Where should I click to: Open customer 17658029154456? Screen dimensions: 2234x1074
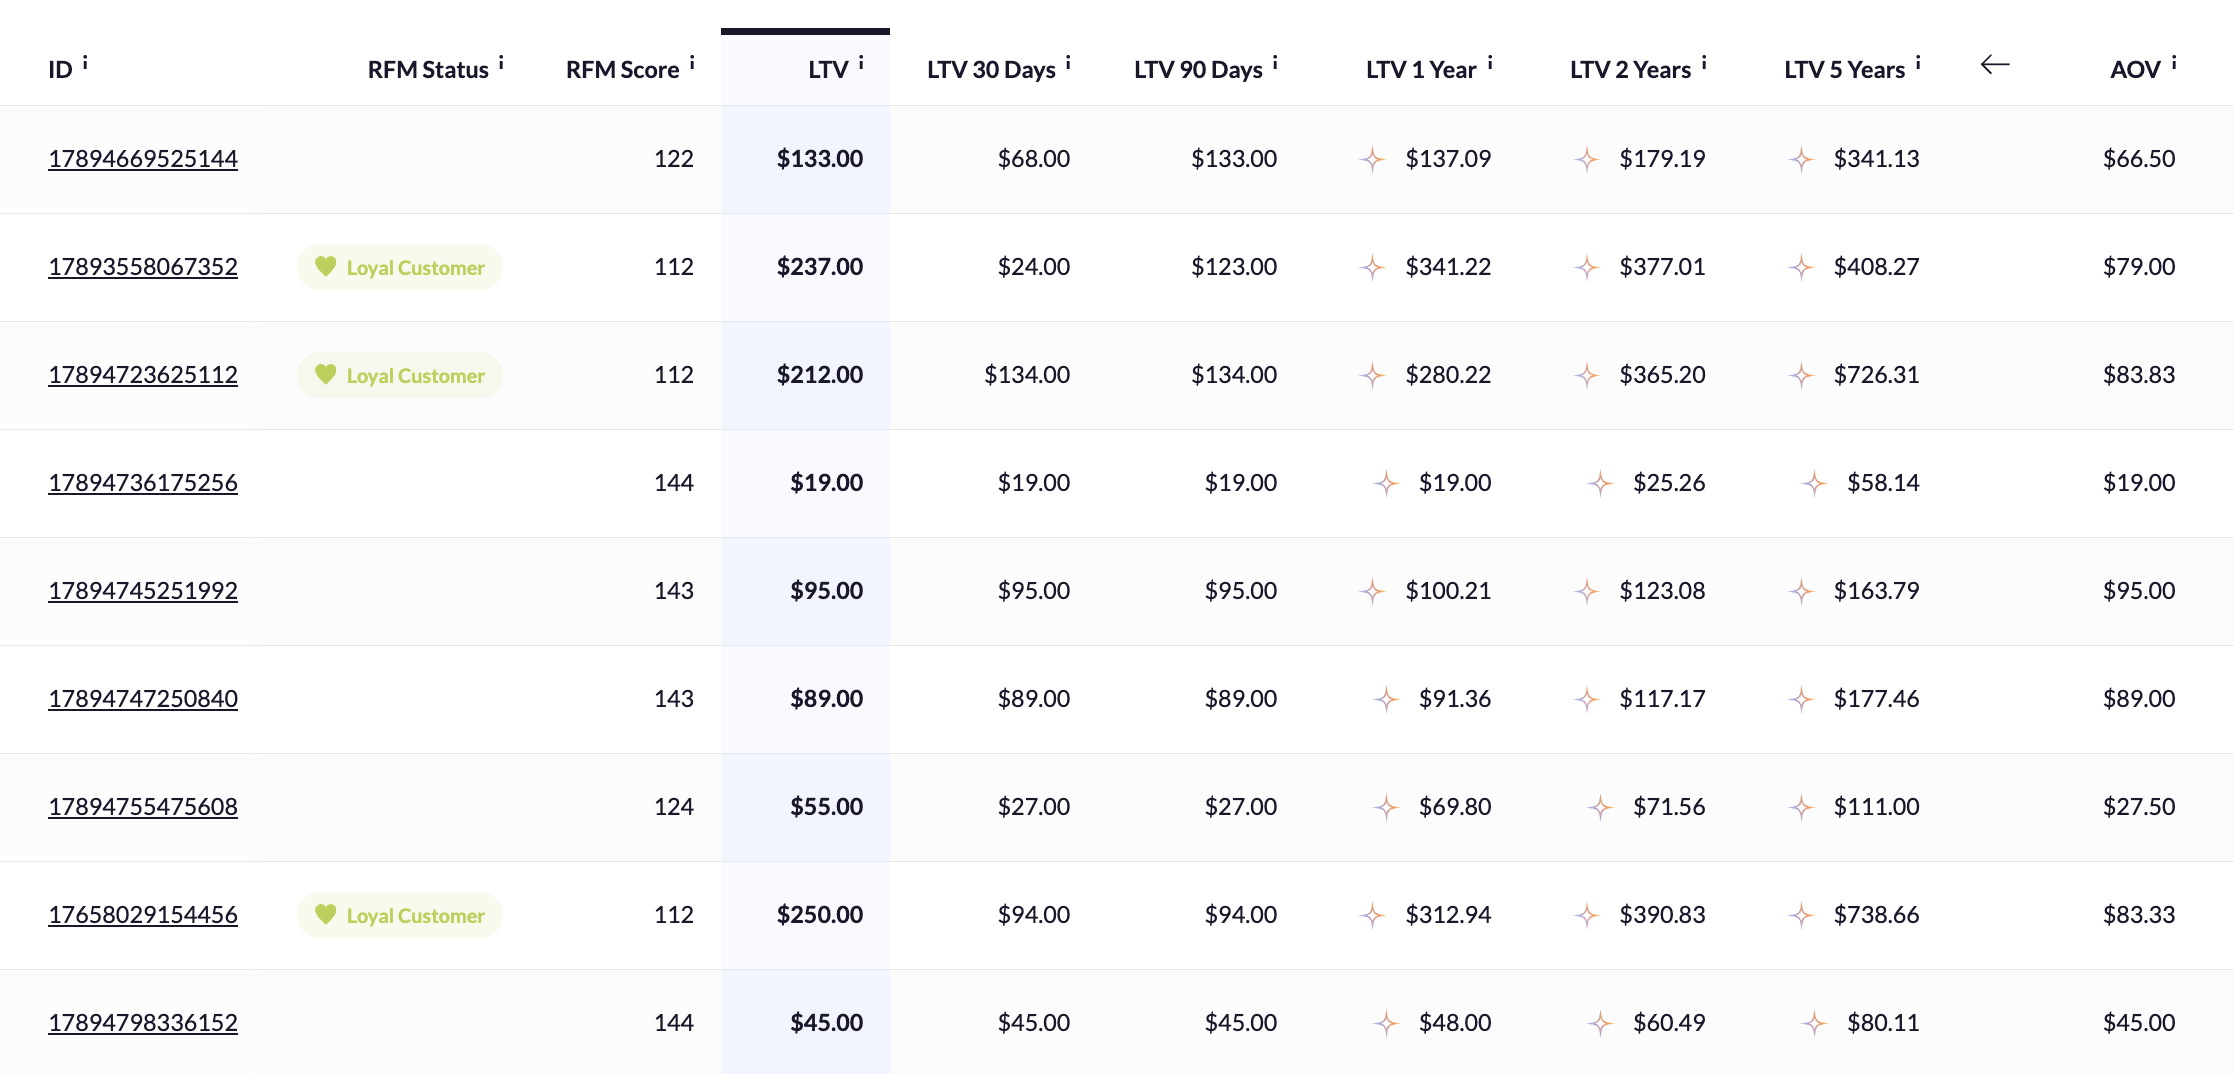coord(142,914)
